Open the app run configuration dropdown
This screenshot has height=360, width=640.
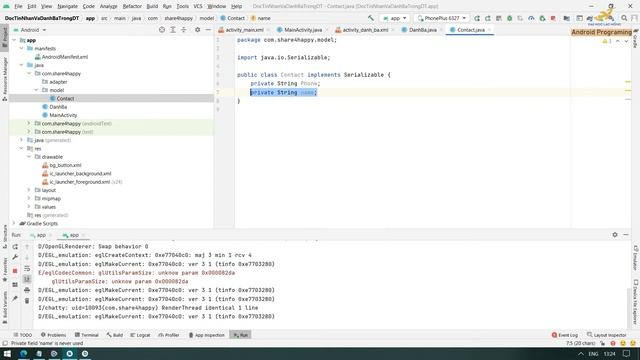click(394, 18)
